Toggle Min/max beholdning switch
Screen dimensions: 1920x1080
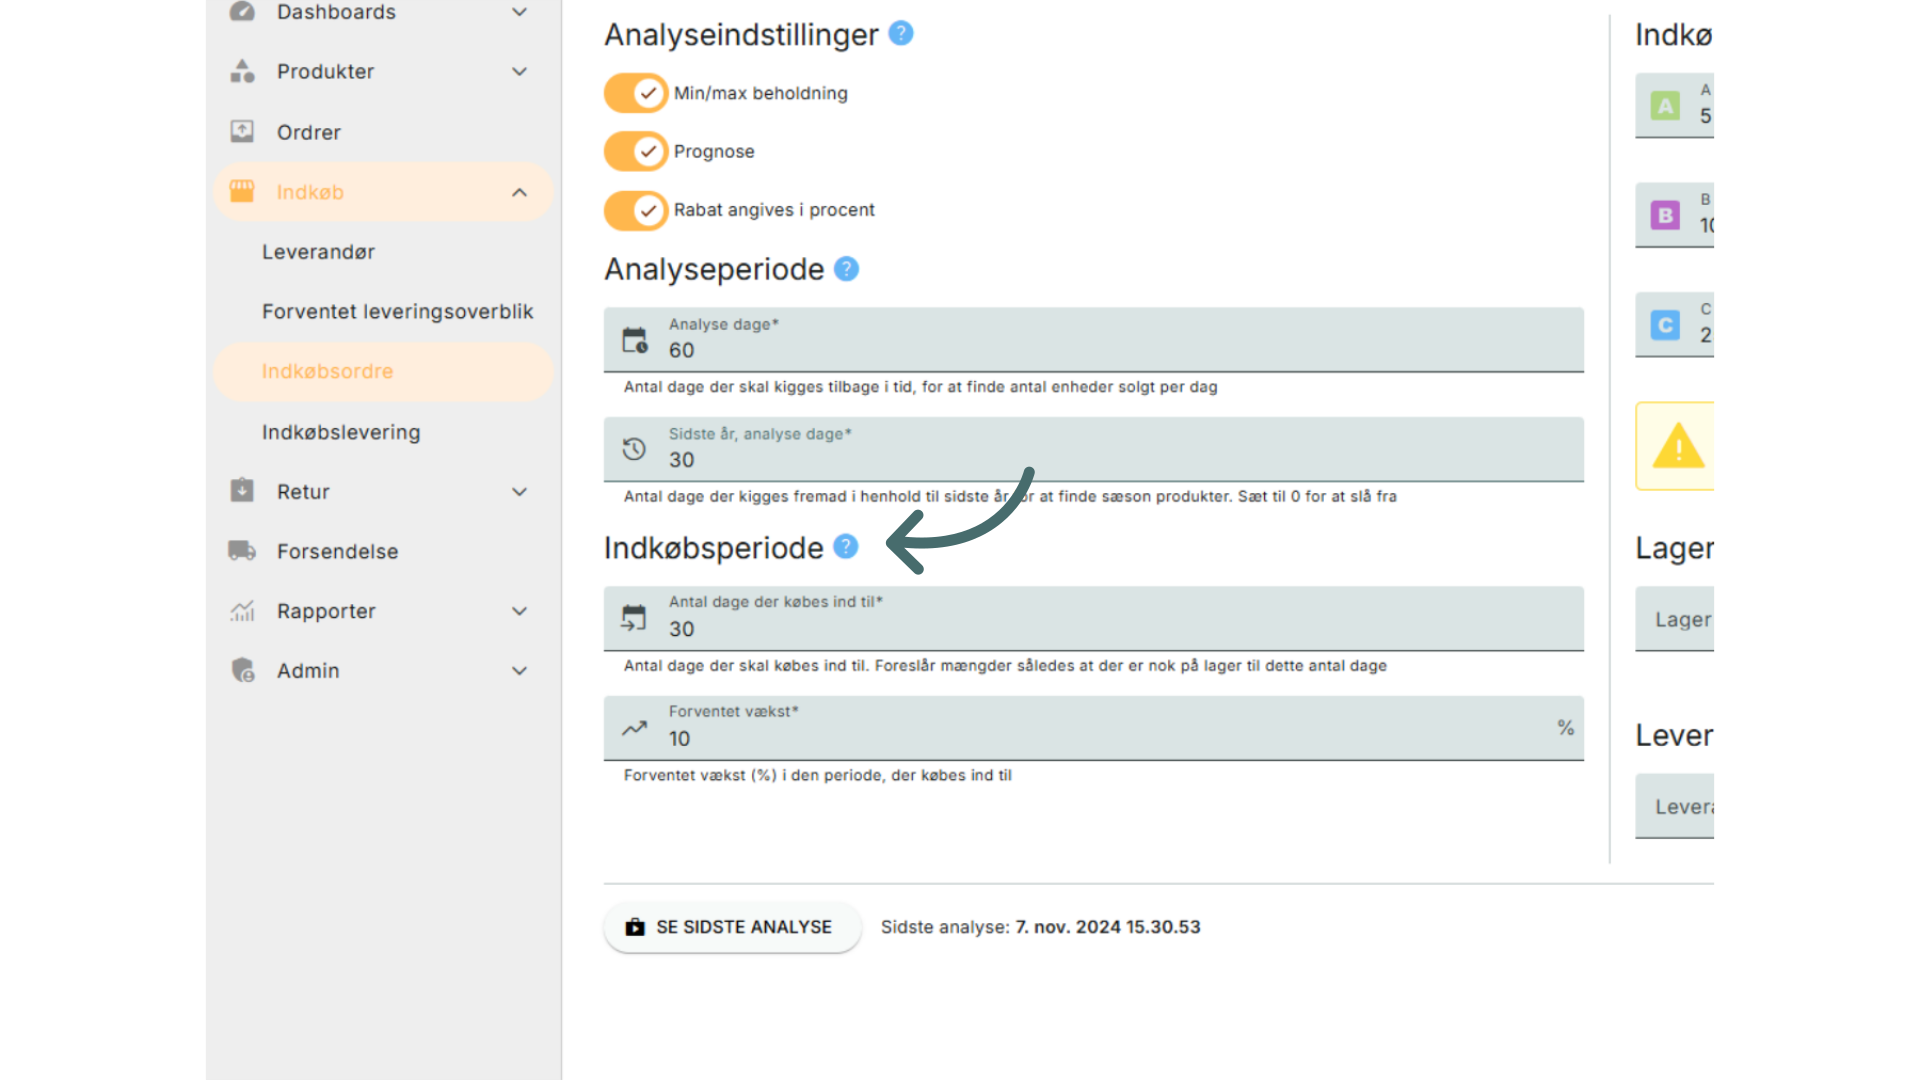pos(636,93)
